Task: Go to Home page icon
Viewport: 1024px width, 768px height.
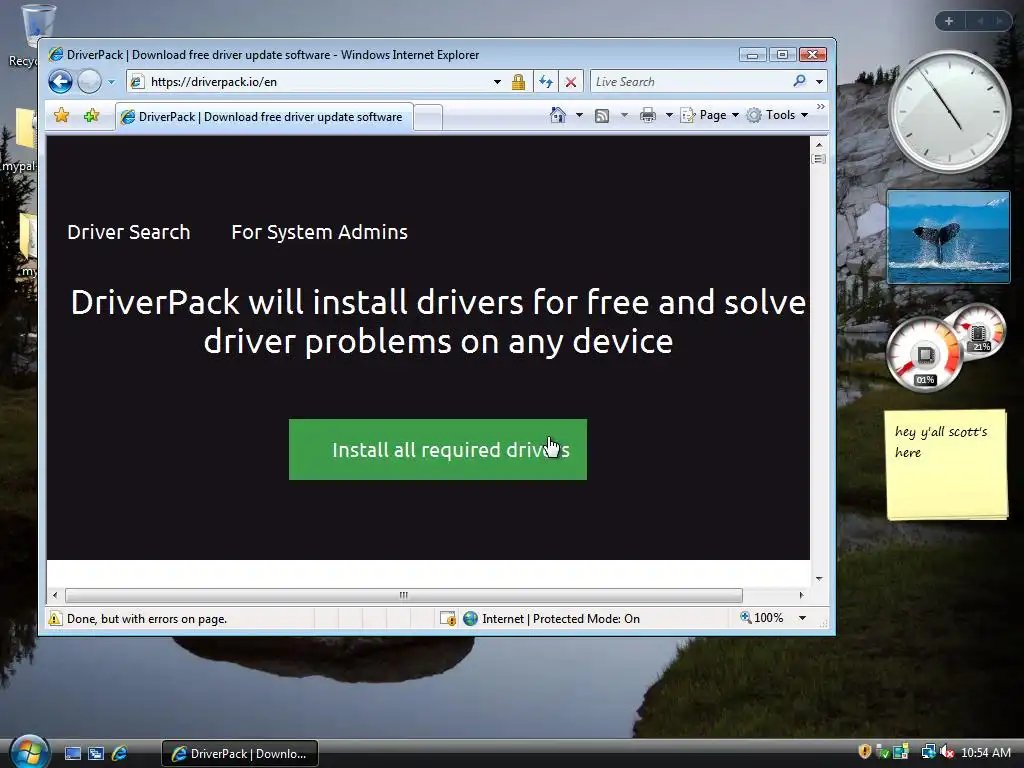Action: pyautogui.click(x=557, y=115)
